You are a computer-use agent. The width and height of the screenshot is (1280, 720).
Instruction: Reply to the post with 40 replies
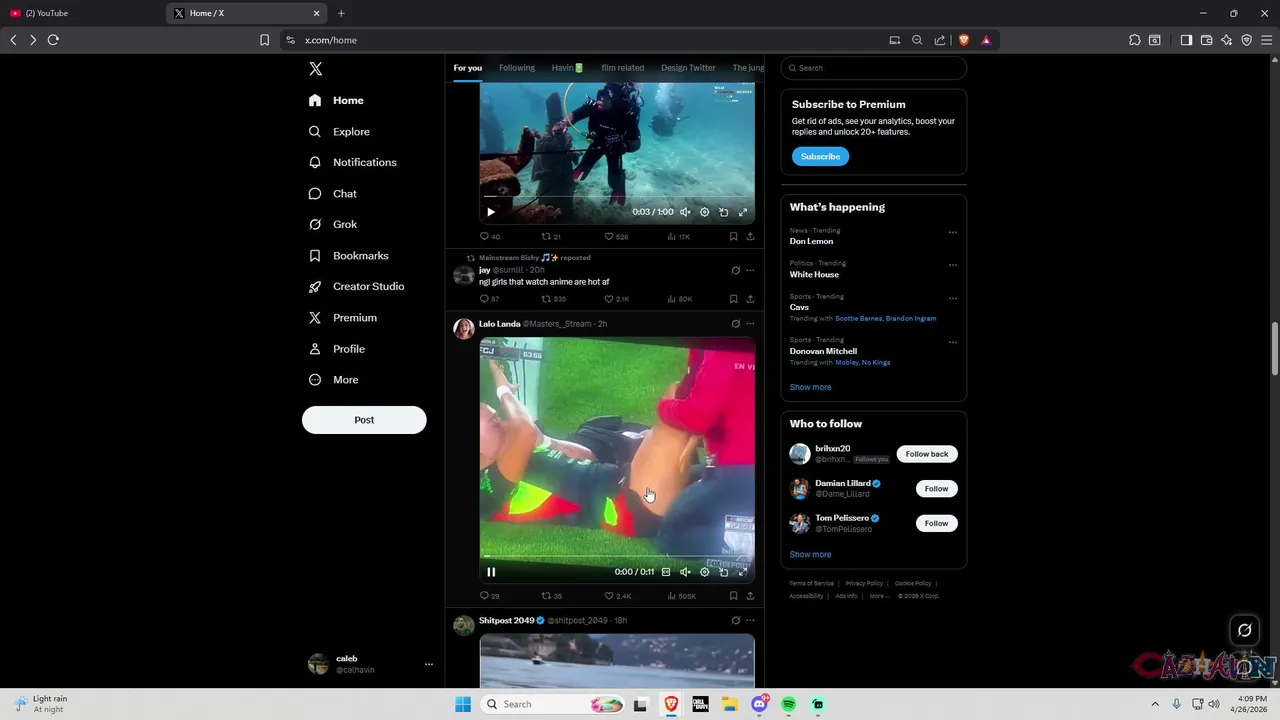(x=489, y=237)
